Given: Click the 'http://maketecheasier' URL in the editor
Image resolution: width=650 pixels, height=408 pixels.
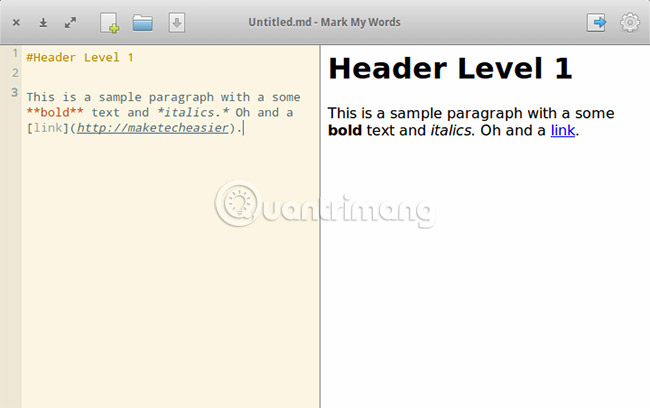Looking at the screenshot, I should 153,128.
